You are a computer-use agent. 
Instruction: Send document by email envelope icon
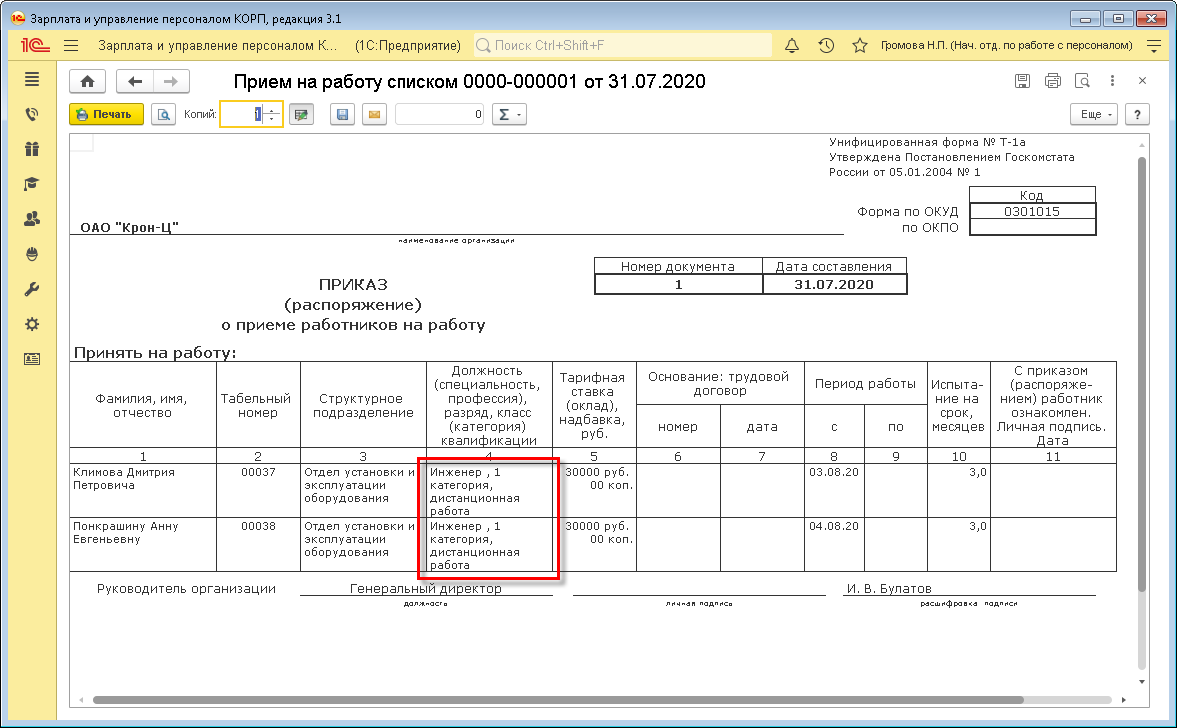point(374,115)
